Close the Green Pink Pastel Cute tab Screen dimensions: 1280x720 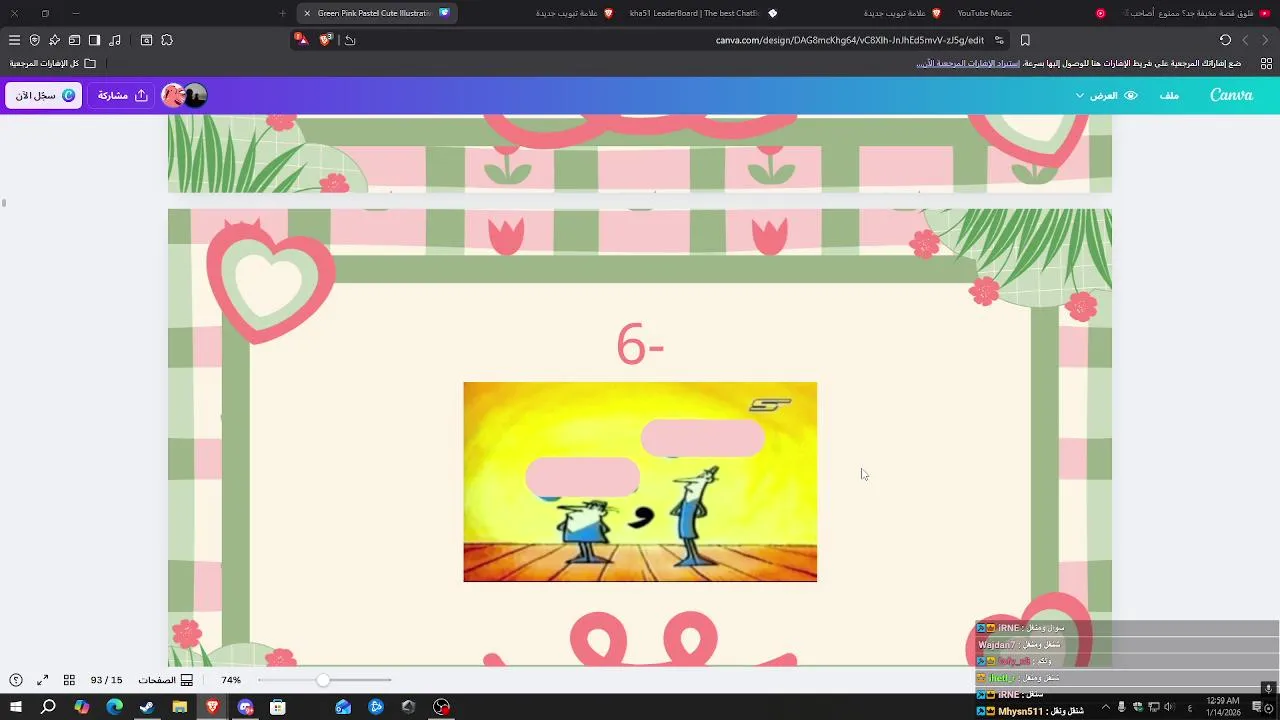tap(307, 13)
